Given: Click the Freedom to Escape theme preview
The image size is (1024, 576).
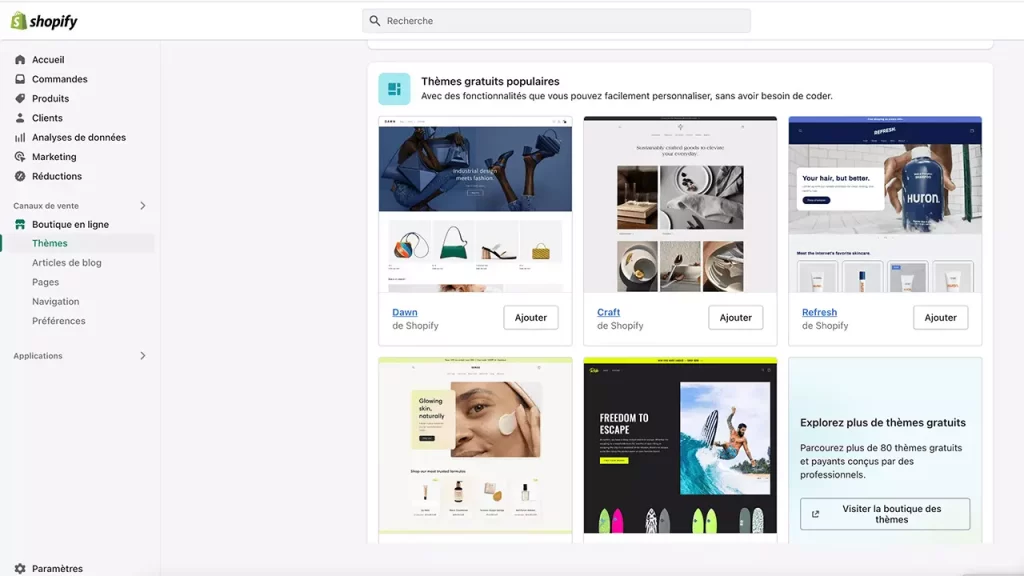Looking at the screenshot, I should click(680, 446).
